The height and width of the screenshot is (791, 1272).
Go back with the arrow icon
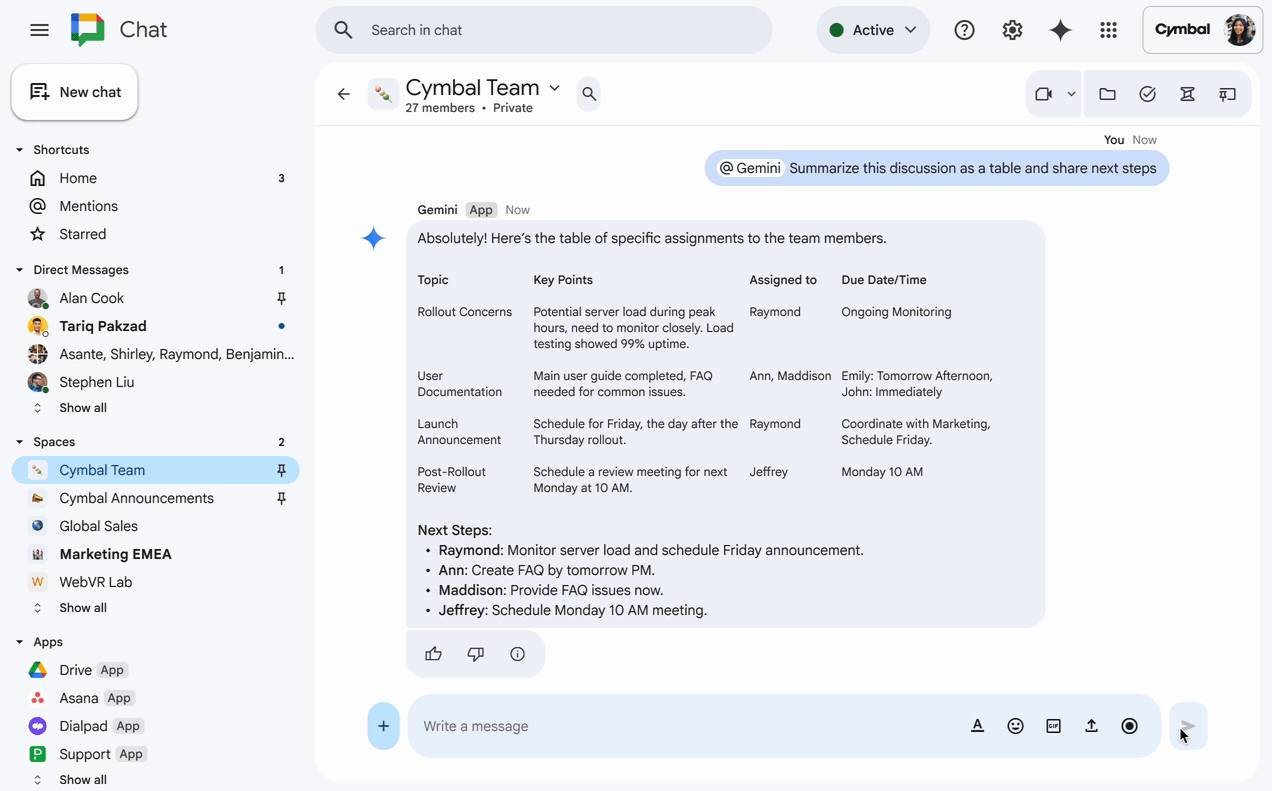(343, 94)
